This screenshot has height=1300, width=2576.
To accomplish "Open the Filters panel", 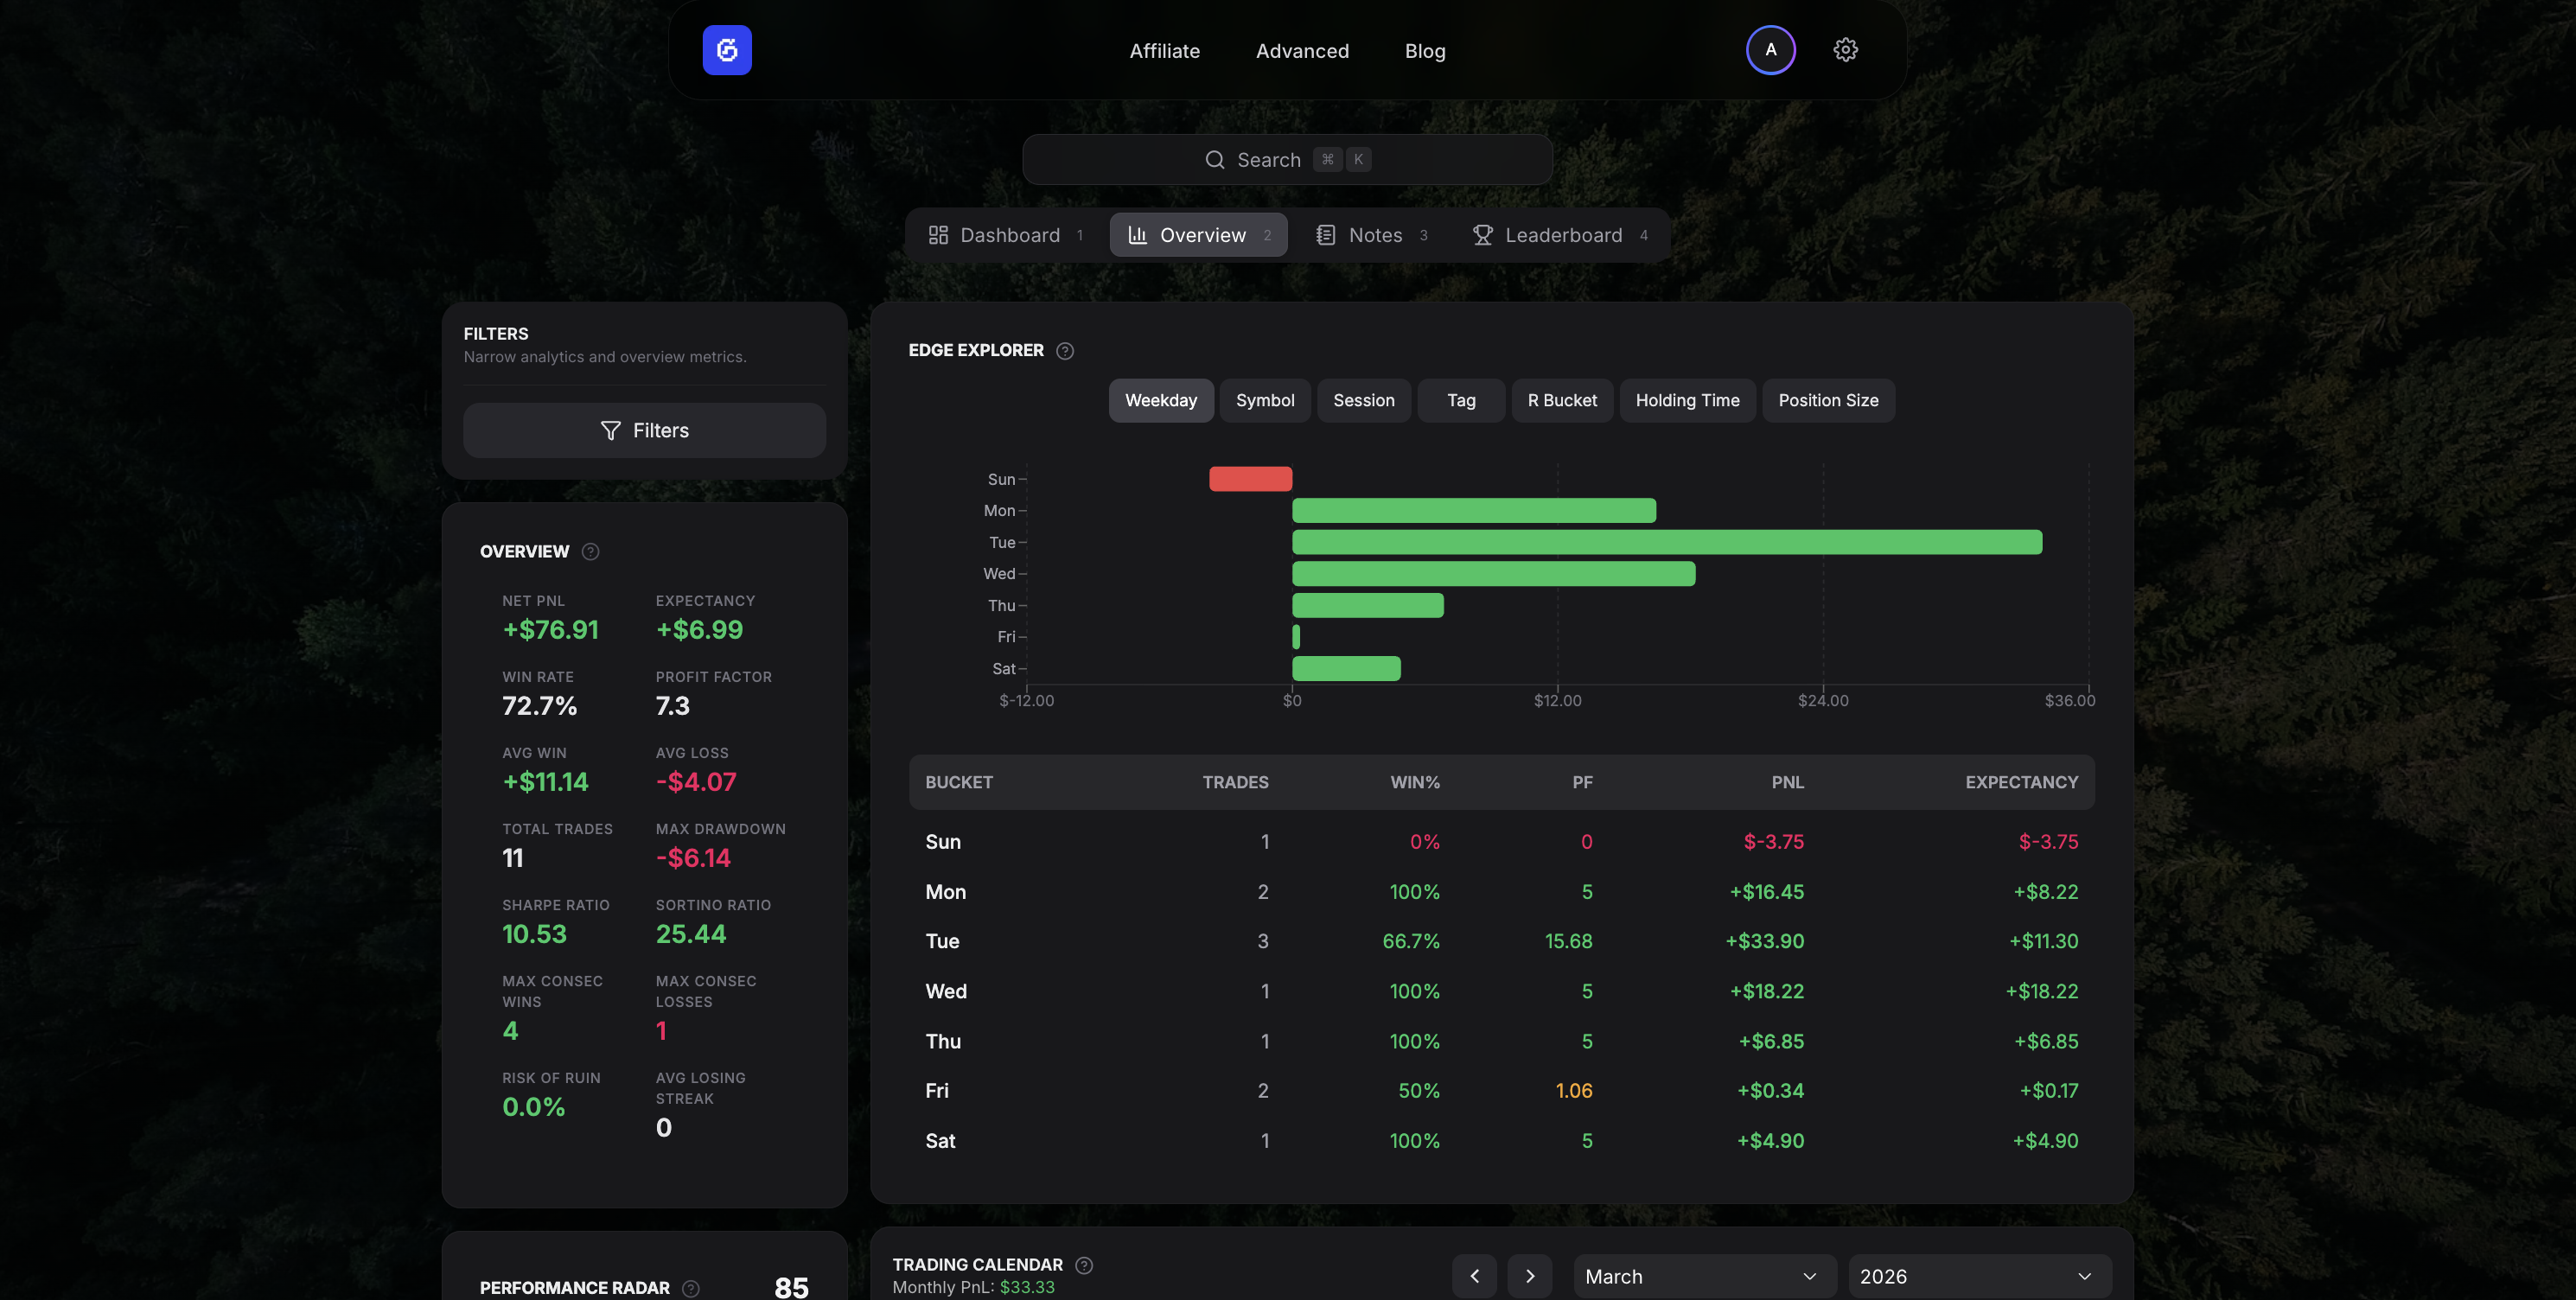I will point(644,430).
